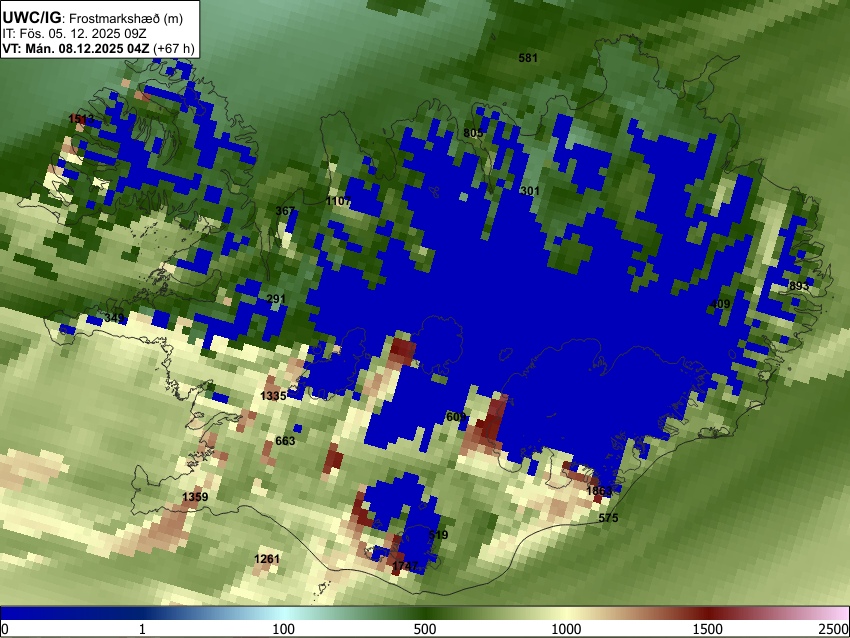Click the color scale label 1500
The width and height of the screenshot is (850, 638).
[x=708, y=629]
